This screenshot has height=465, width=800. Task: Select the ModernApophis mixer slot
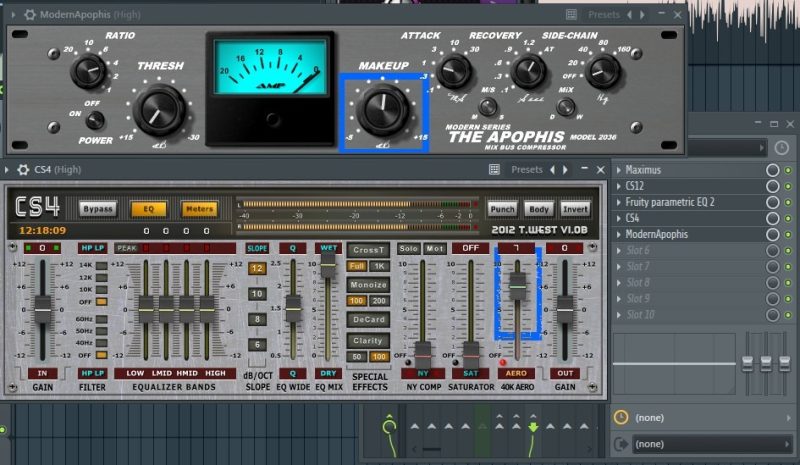689,234
